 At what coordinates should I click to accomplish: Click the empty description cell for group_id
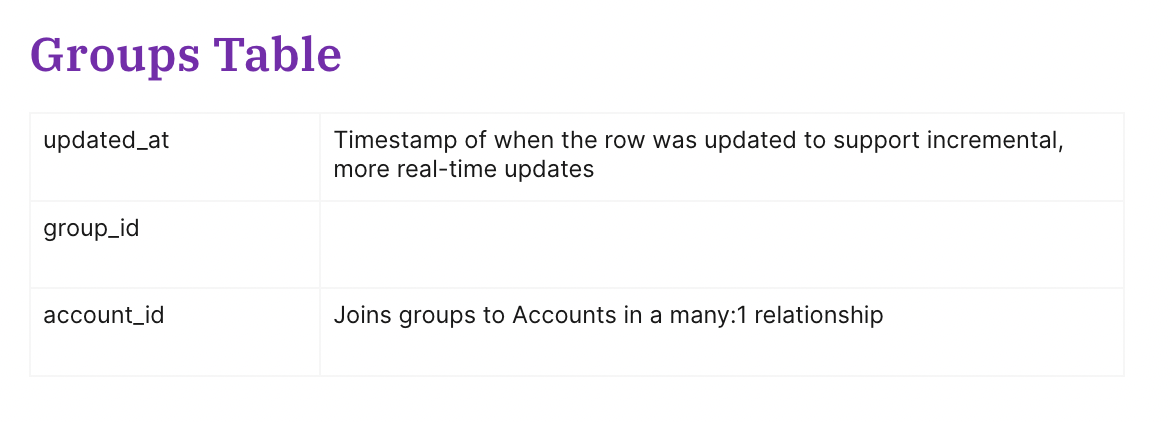721,244
